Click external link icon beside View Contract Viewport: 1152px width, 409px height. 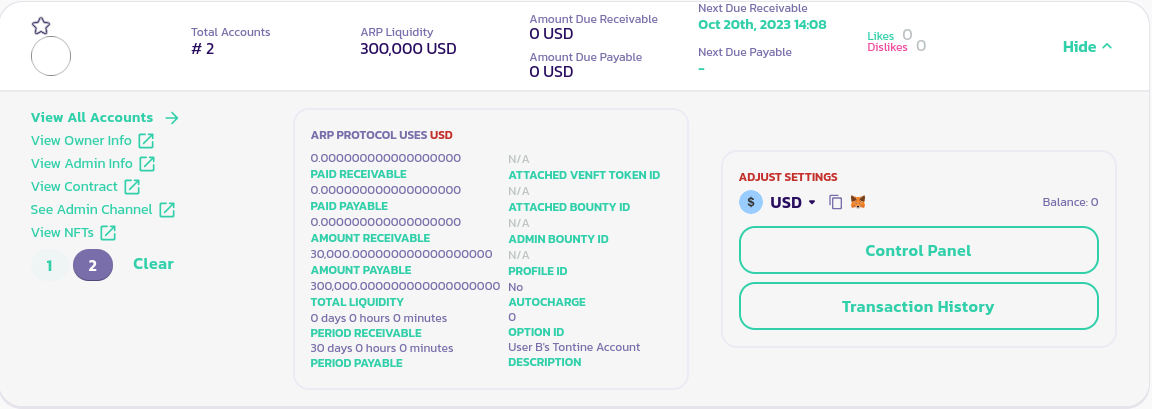pos(132,187)
